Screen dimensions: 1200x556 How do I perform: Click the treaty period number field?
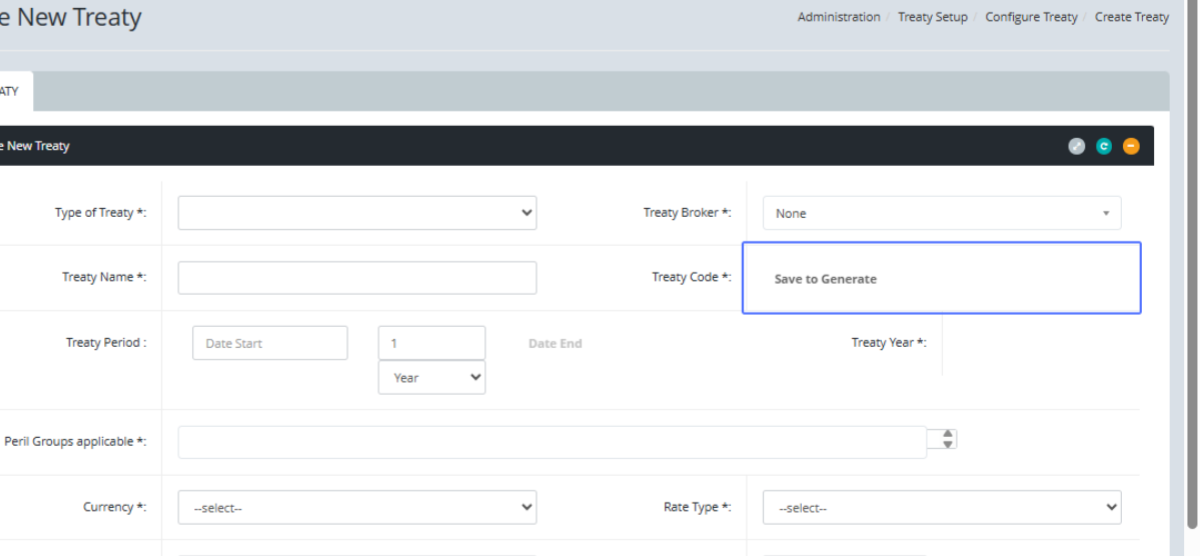pos(431,343)
